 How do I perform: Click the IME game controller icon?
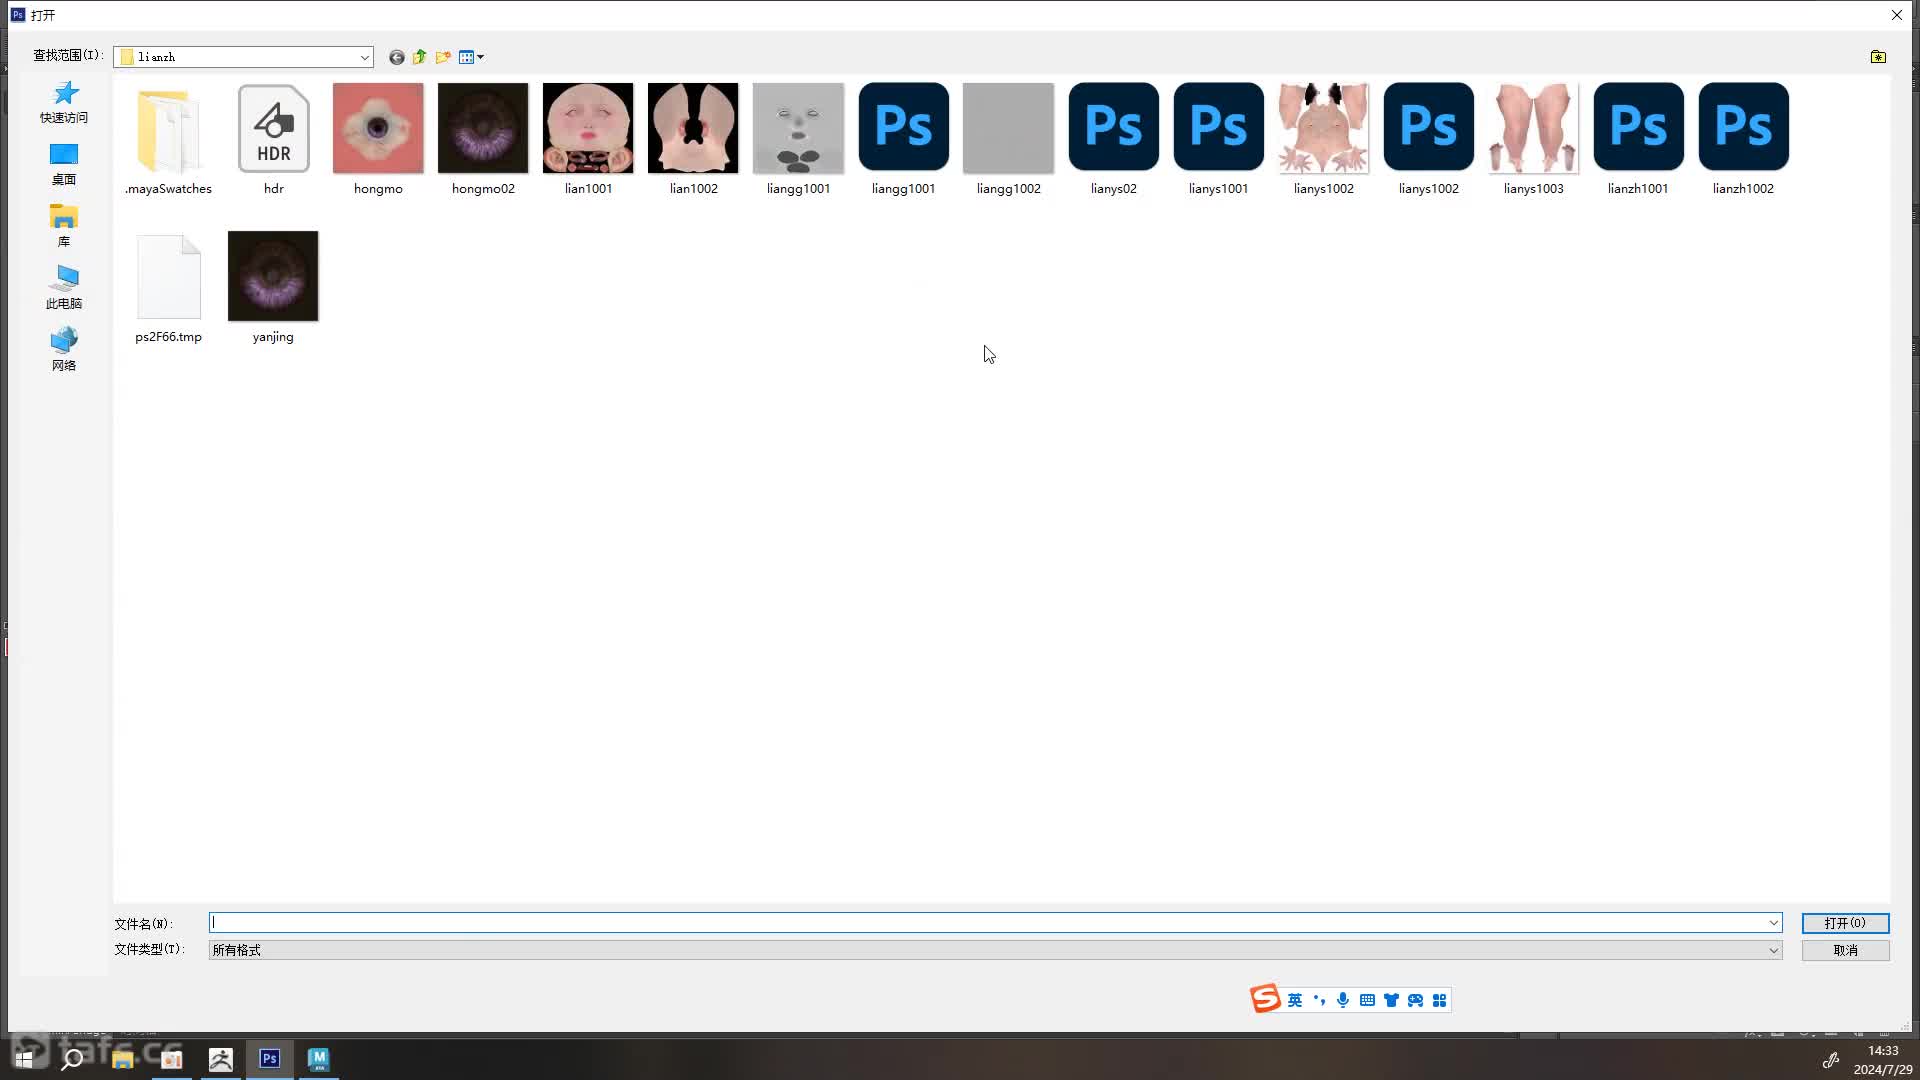coord(1415,1000)
